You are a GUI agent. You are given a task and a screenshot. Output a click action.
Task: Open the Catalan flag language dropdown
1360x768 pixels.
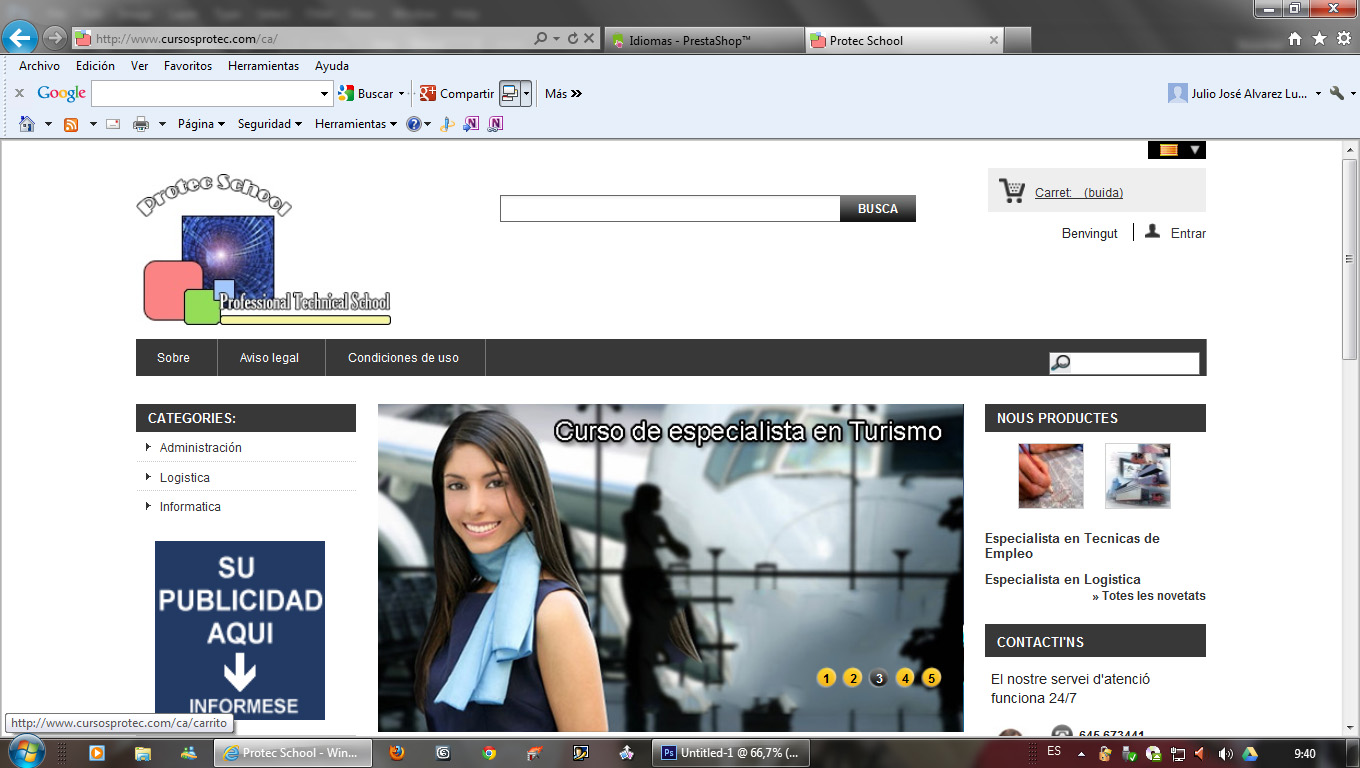[1177, 150]
